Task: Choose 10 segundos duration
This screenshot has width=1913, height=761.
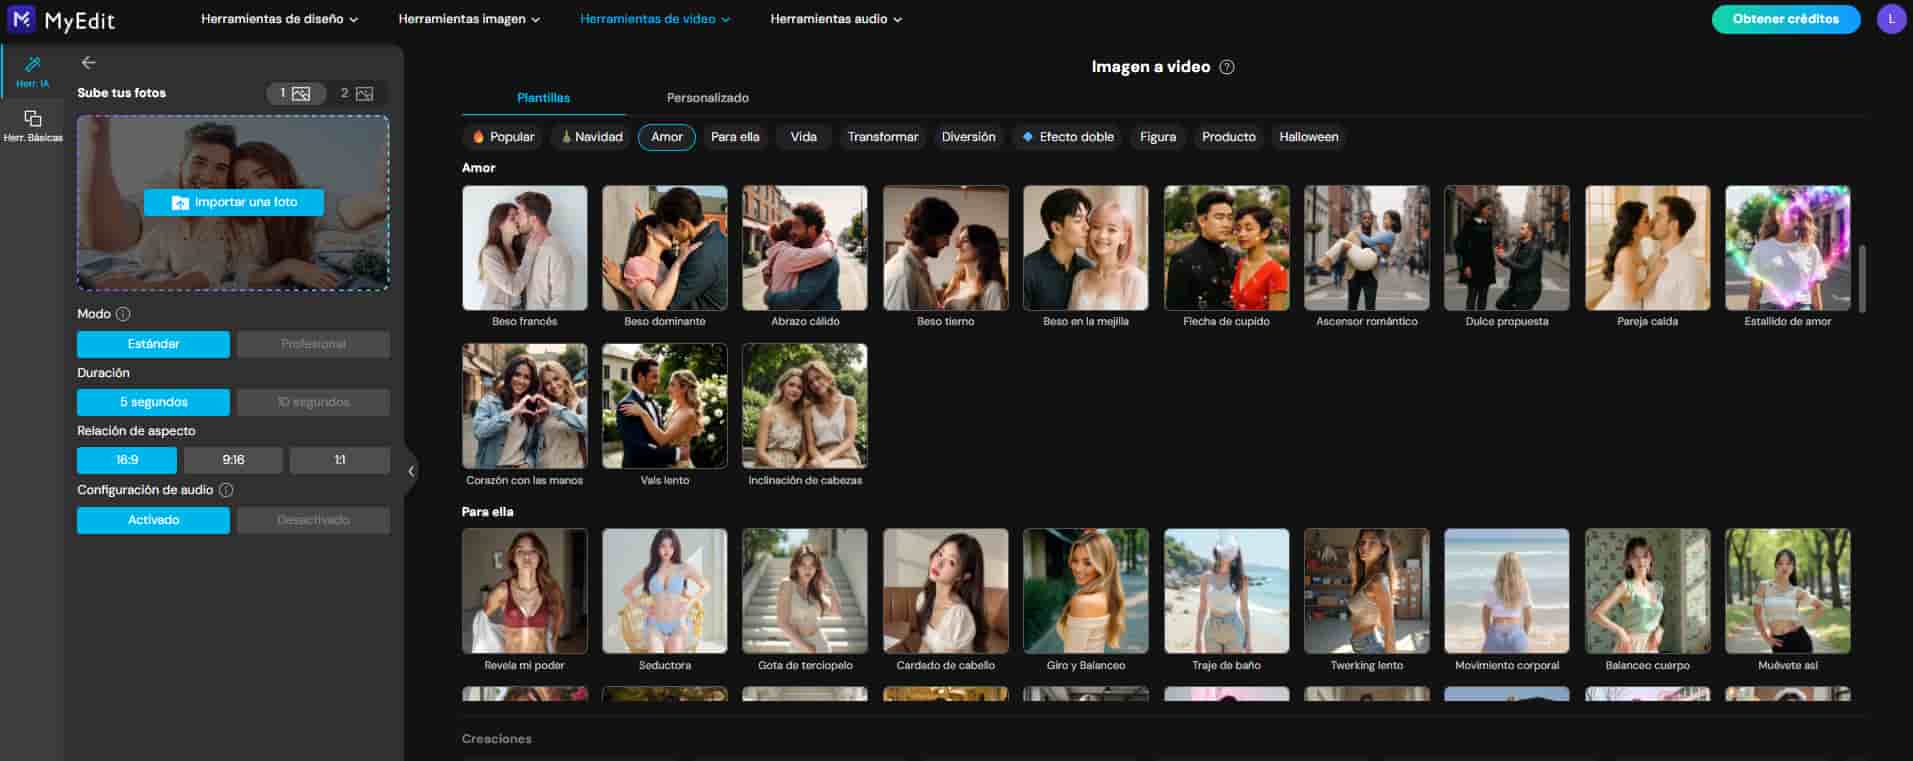Action: 314,402
